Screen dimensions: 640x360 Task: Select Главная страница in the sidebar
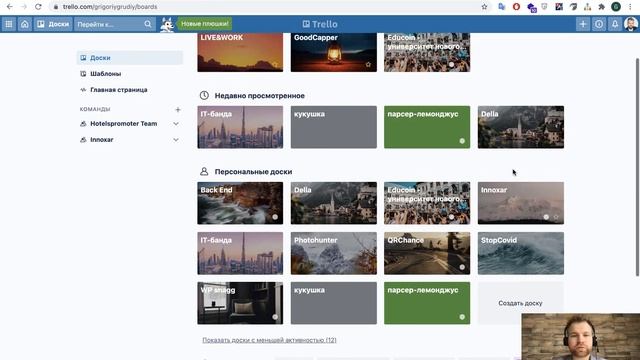coord(130,89)
